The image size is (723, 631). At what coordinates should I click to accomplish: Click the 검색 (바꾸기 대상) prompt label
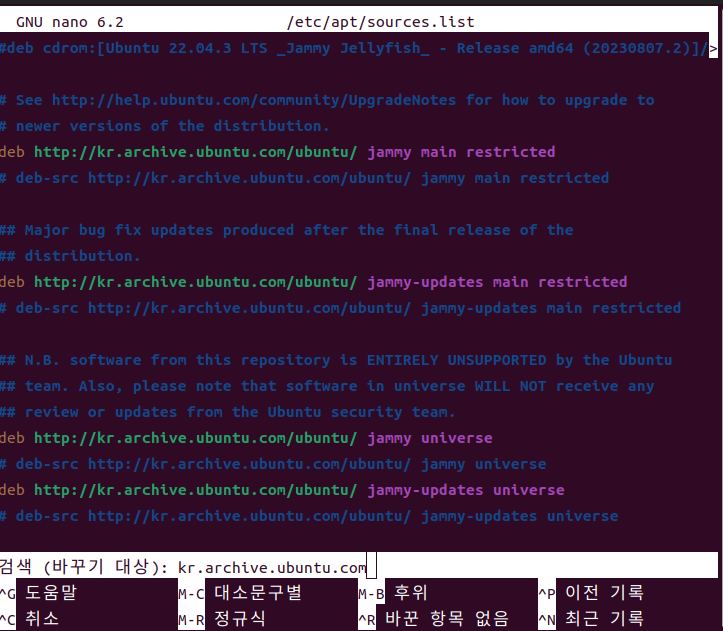[x=84, y=567]
